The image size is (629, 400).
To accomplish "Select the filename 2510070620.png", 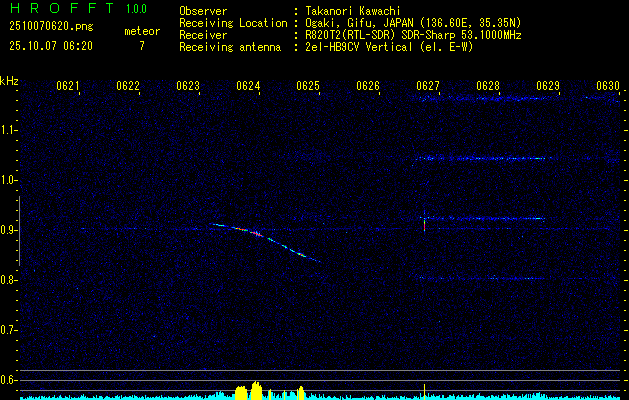I will 51,27.
